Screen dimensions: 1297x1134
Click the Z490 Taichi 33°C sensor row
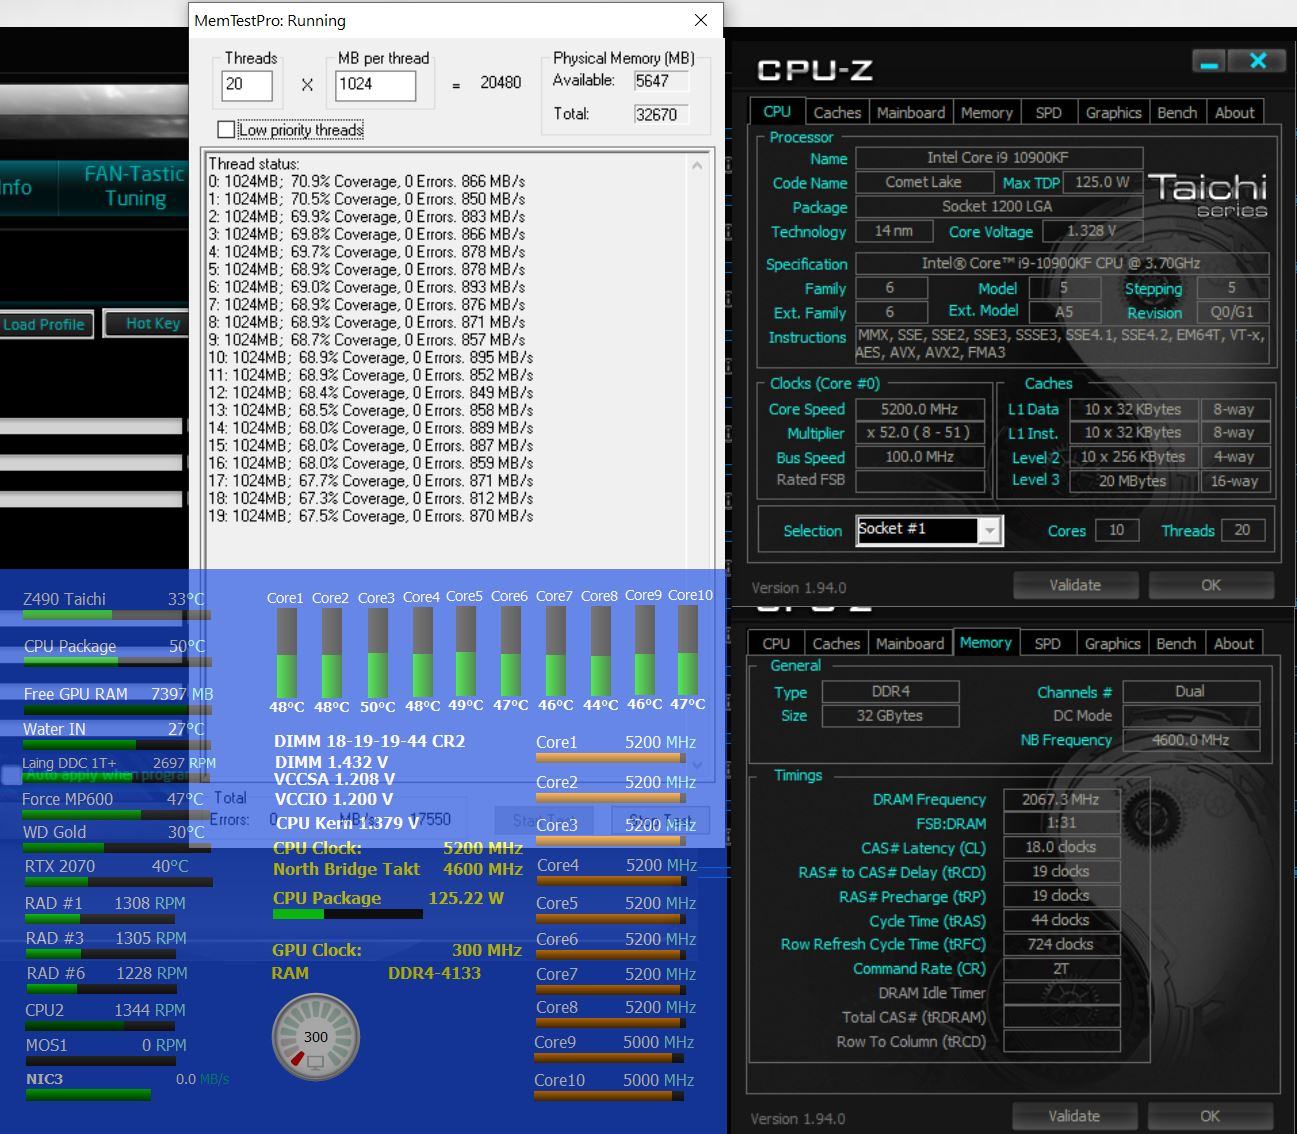point(114,600)
